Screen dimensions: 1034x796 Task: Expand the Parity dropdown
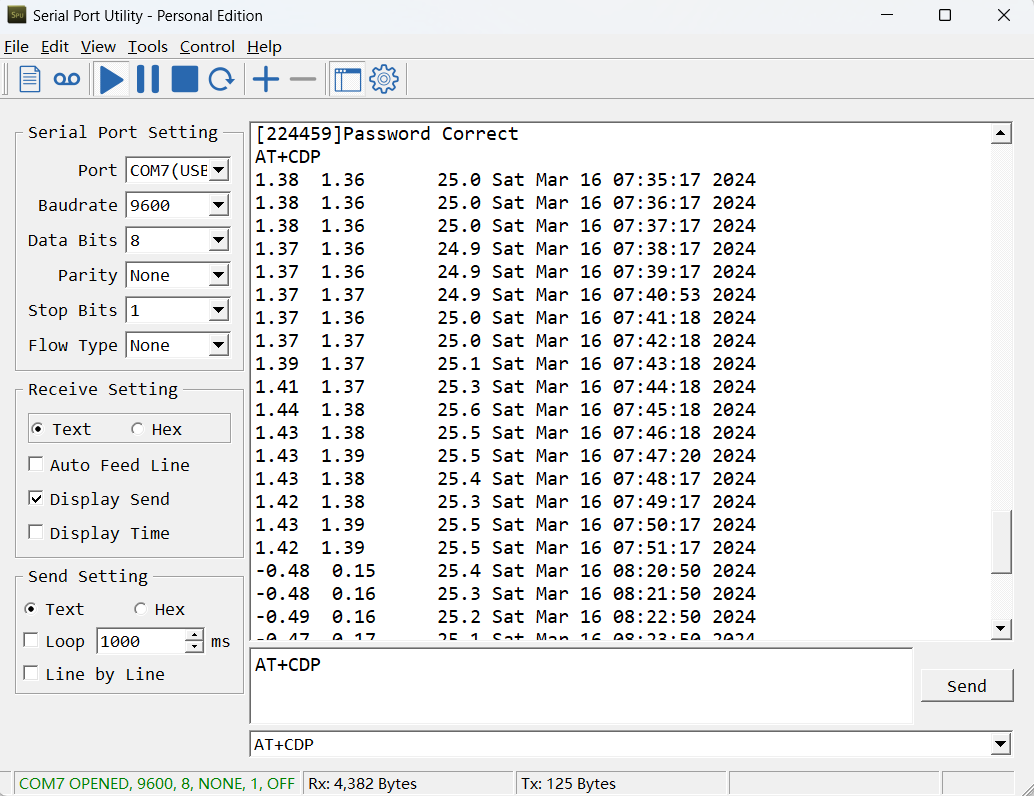coord(219,275)
